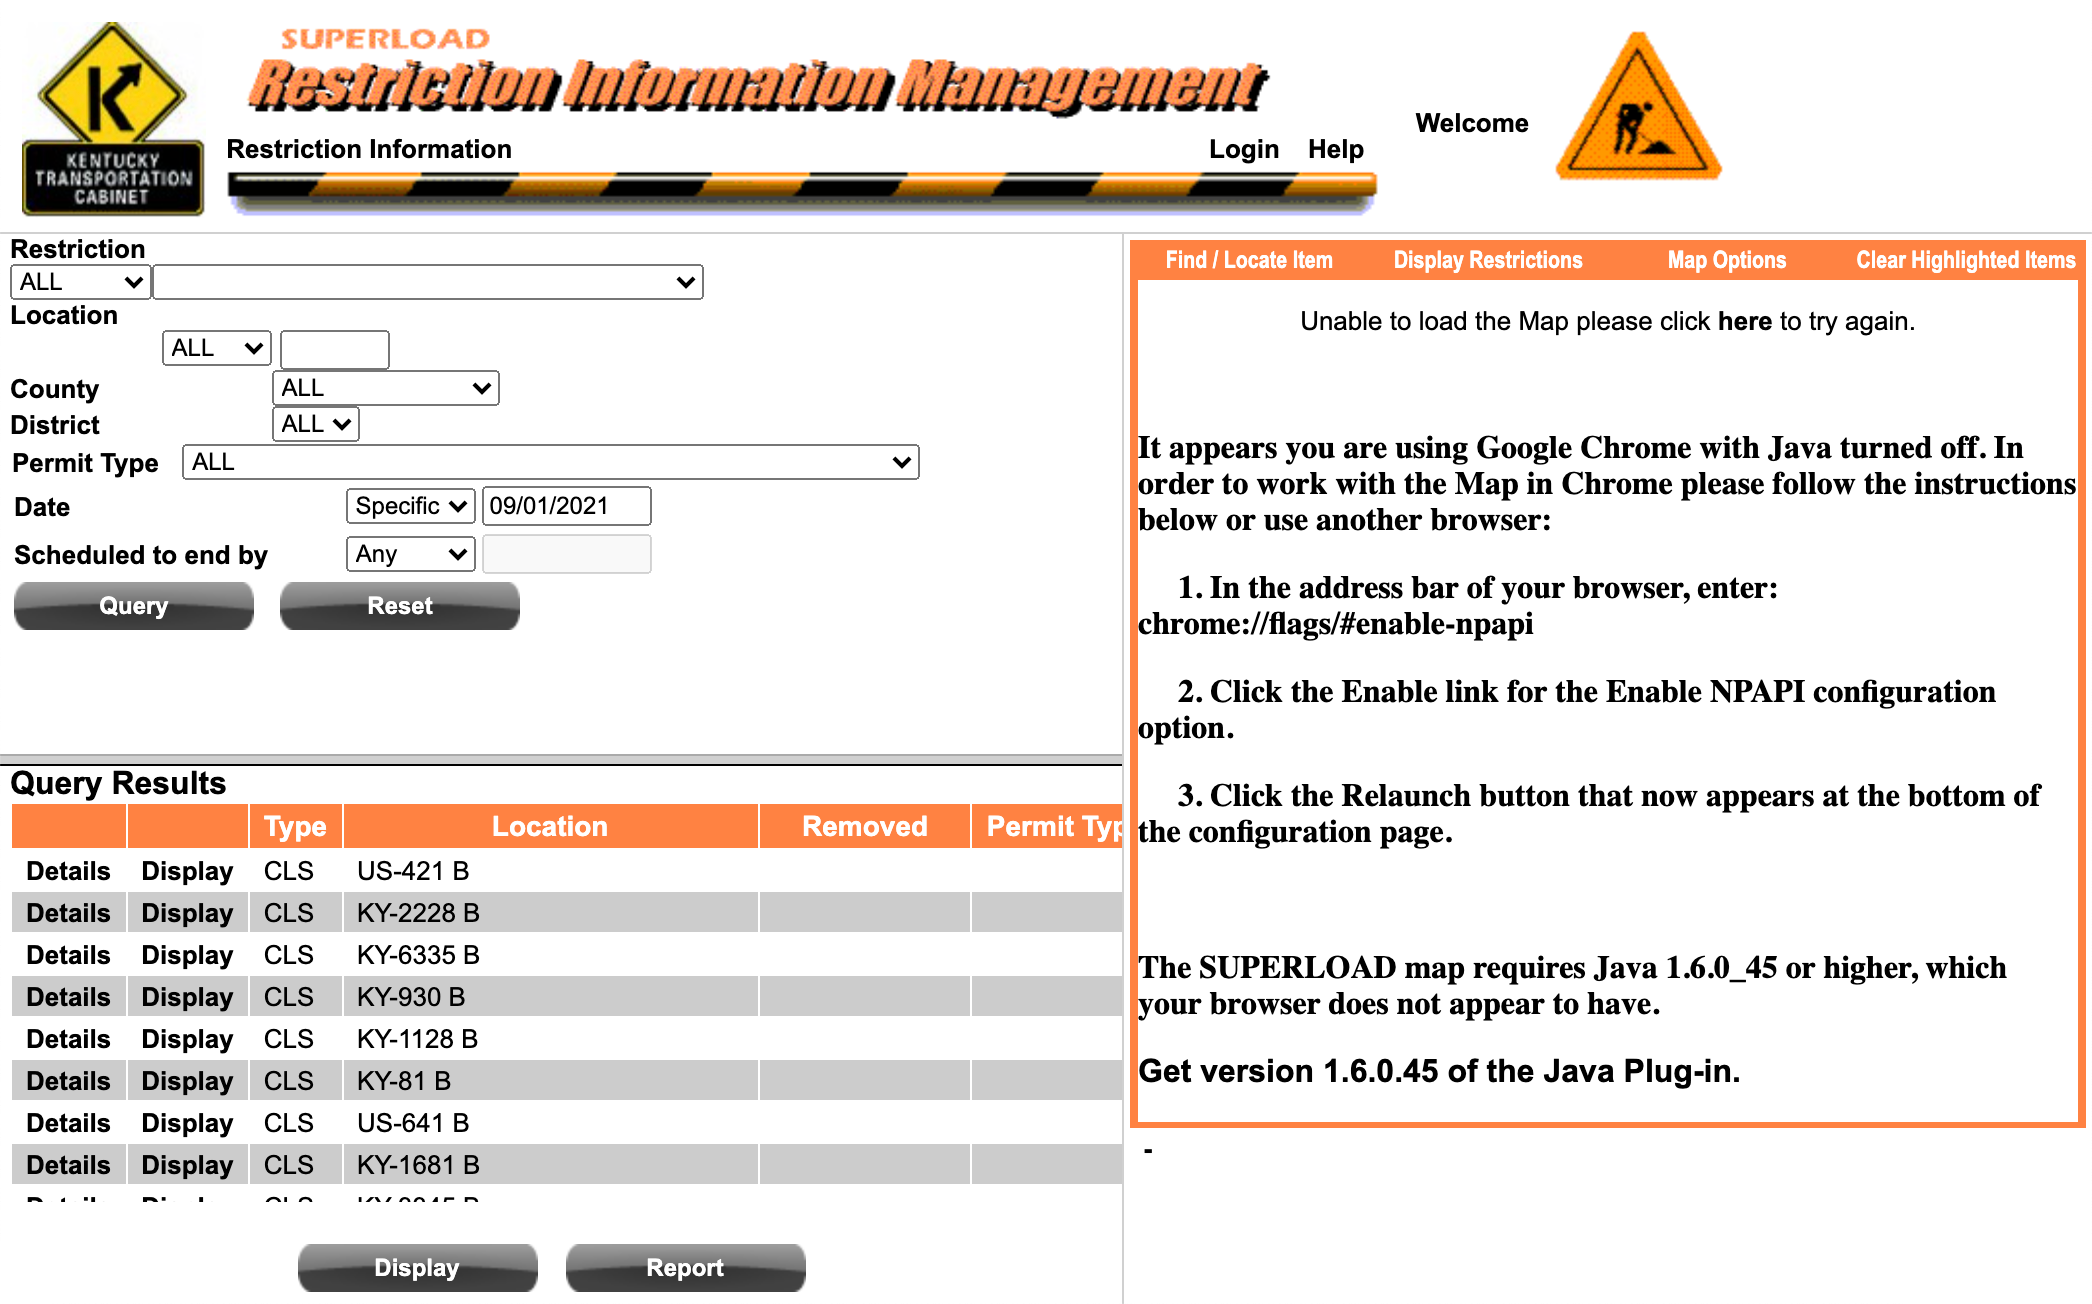The height and width of the screenshot is (1304, 2092).
Task: Click the Display button below results
Action: coord(418,1268)
